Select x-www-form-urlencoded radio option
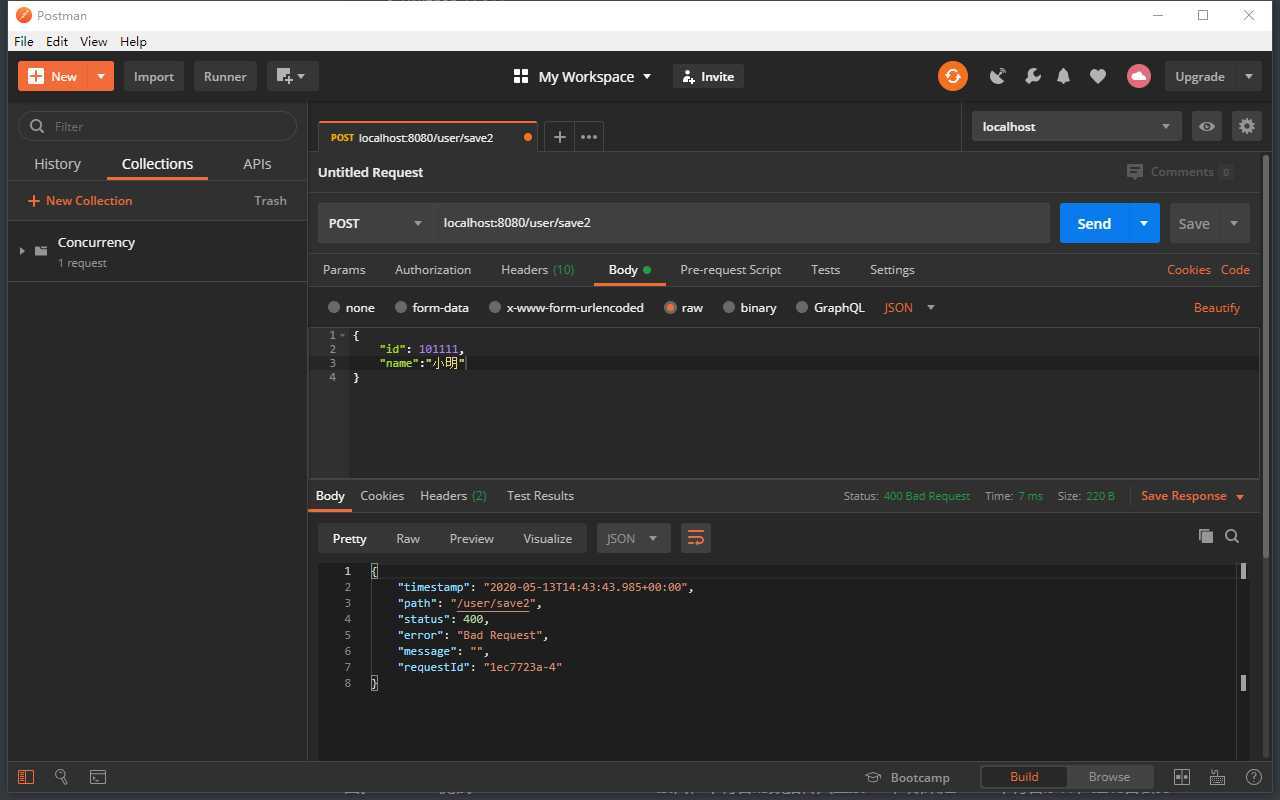 (x=495, y=307)
